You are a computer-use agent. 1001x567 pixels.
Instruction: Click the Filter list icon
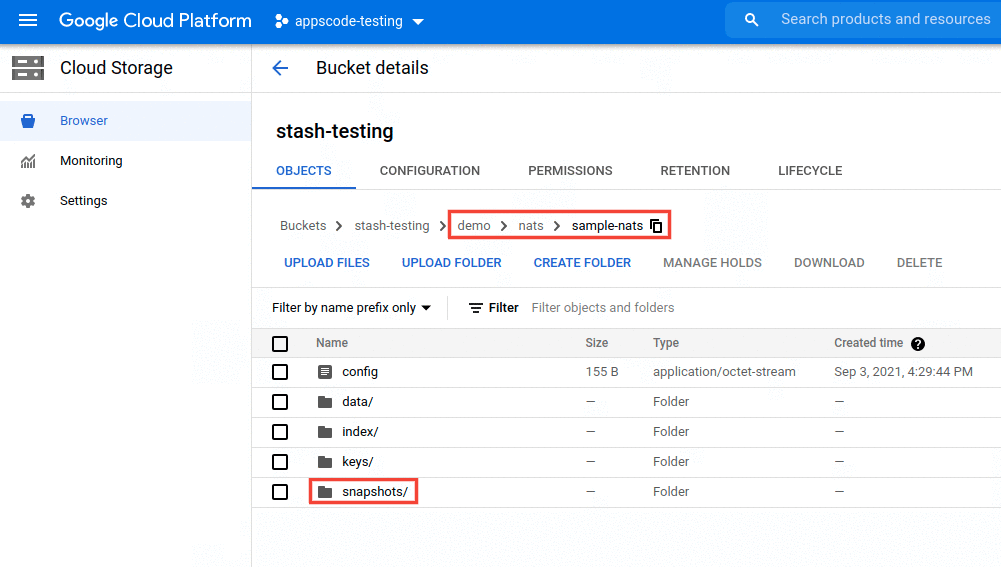[476, 308]
